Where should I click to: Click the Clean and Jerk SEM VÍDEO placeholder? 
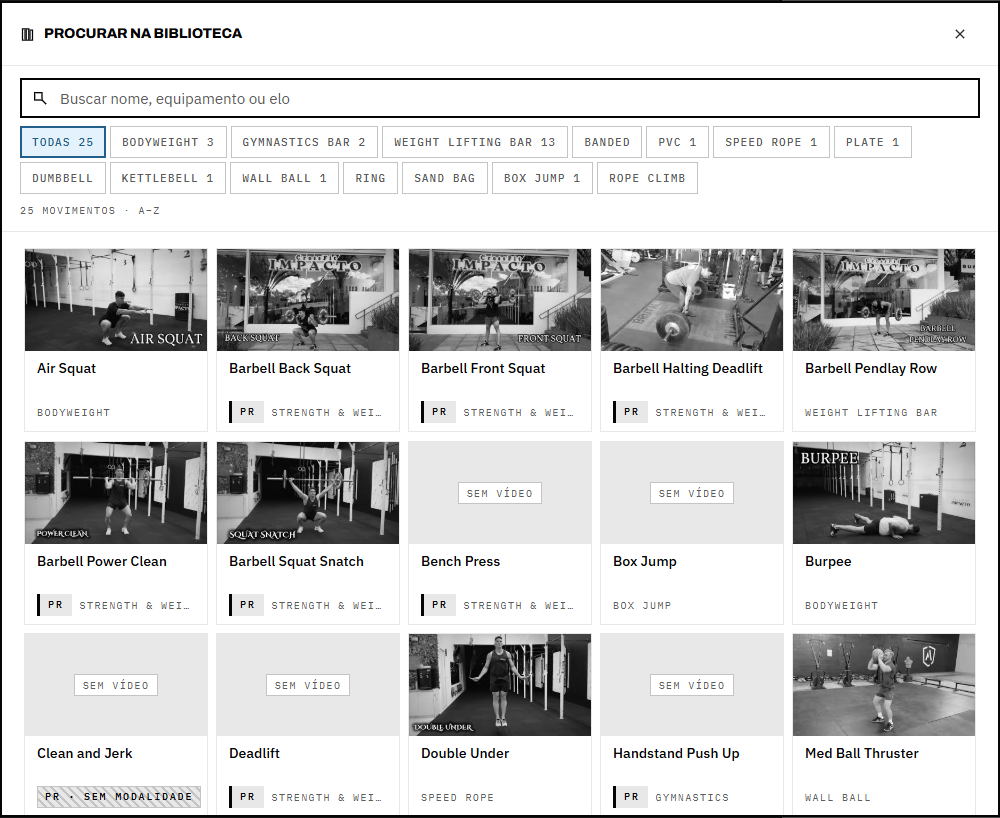point(116,685)
